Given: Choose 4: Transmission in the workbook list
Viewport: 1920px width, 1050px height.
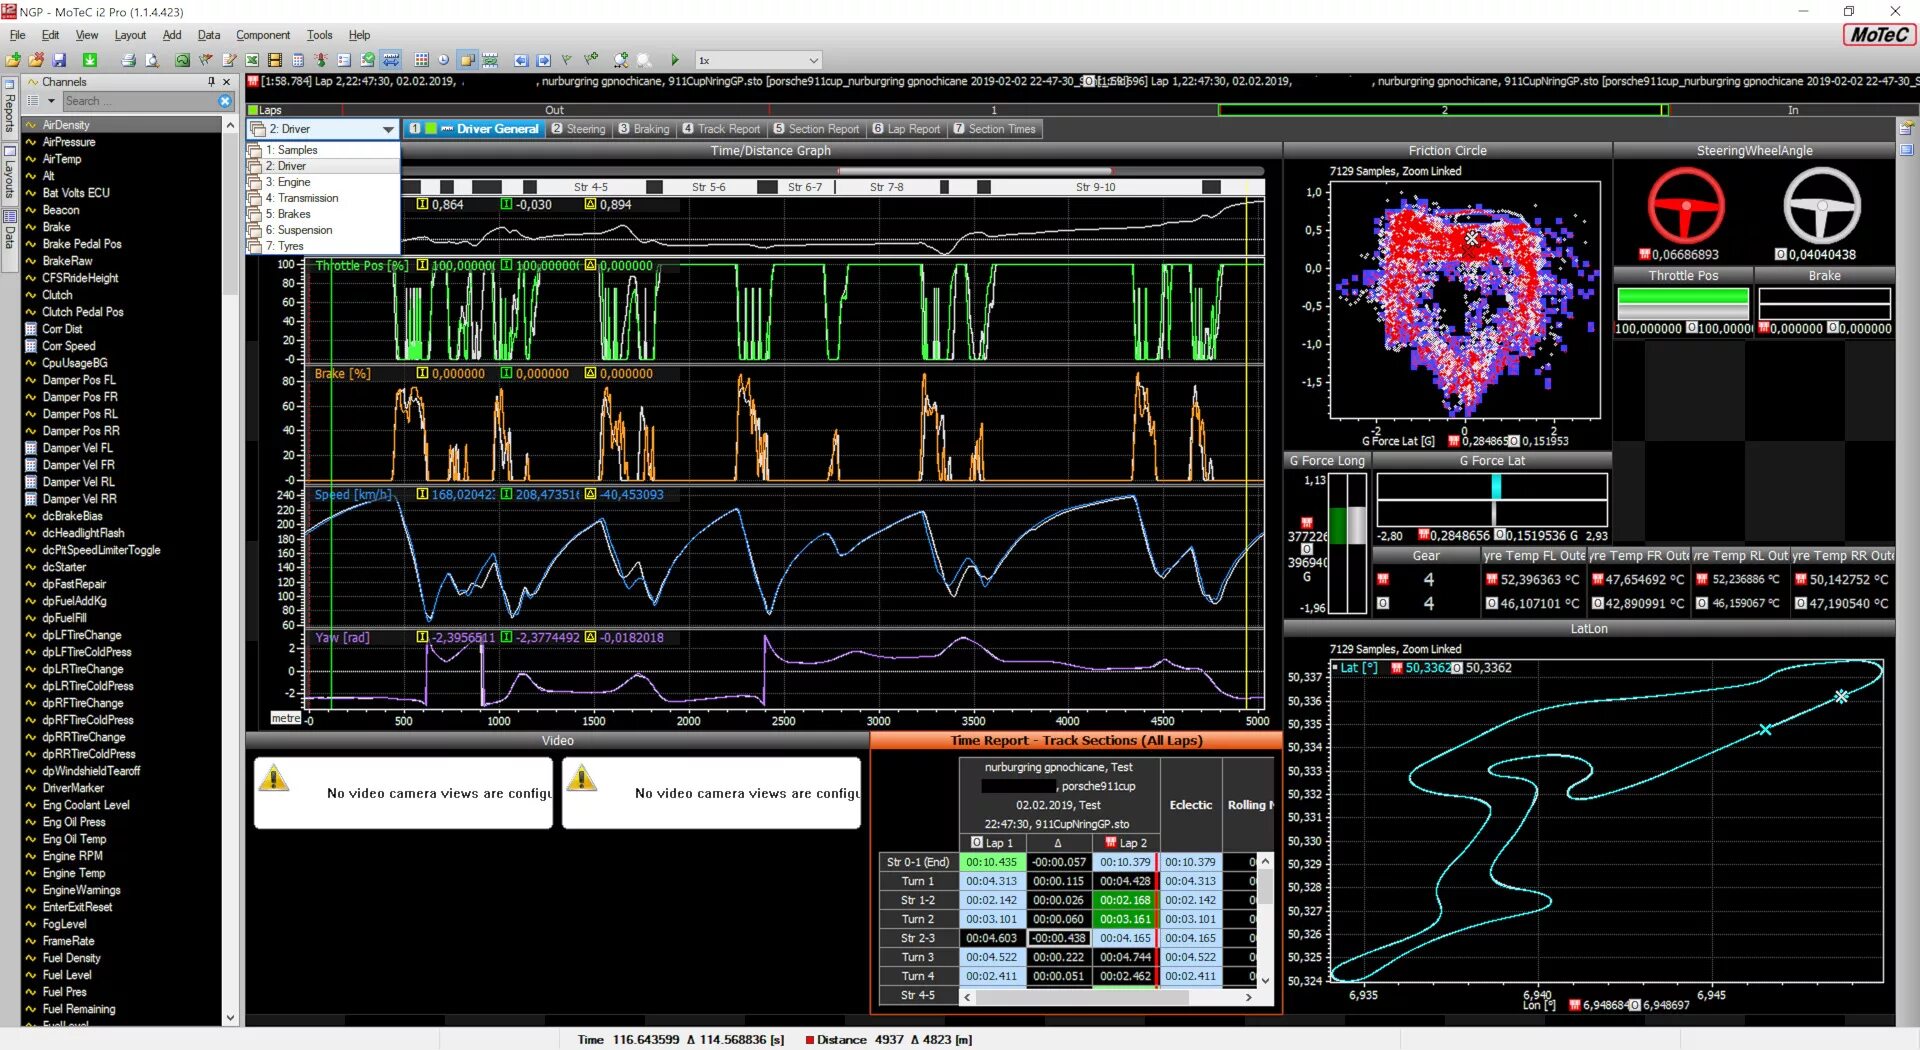Looking at the screenshot, I should click(x=324, y=198).
